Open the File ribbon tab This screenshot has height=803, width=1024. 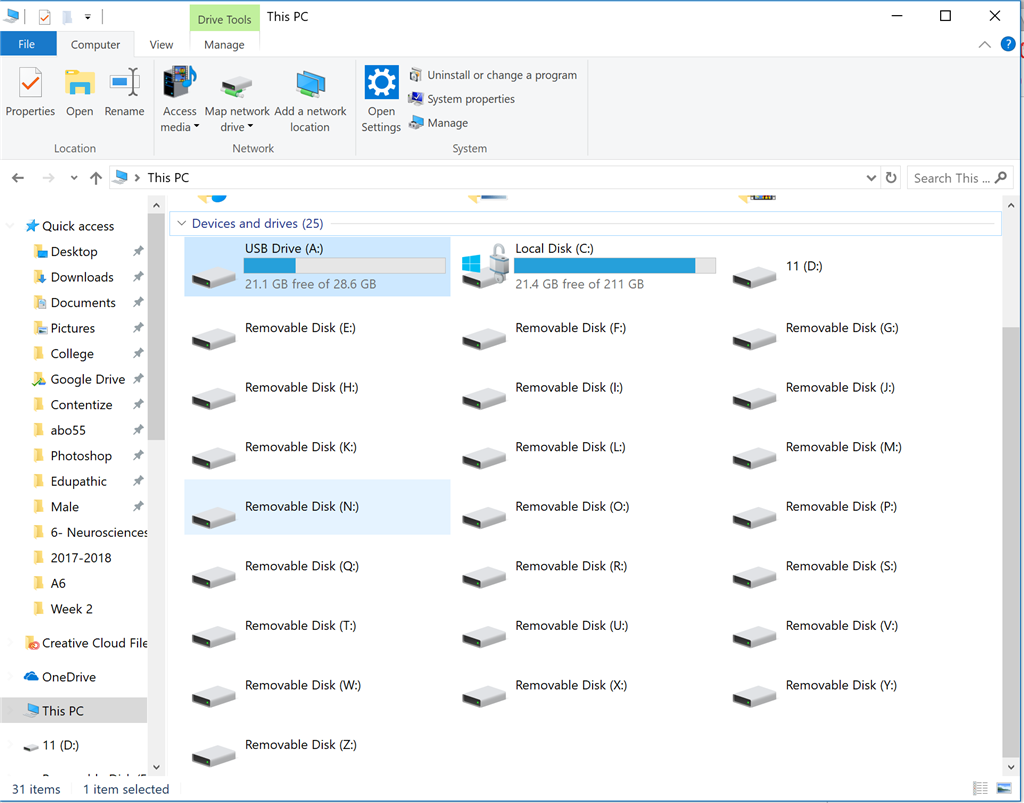tap(27, 44)
